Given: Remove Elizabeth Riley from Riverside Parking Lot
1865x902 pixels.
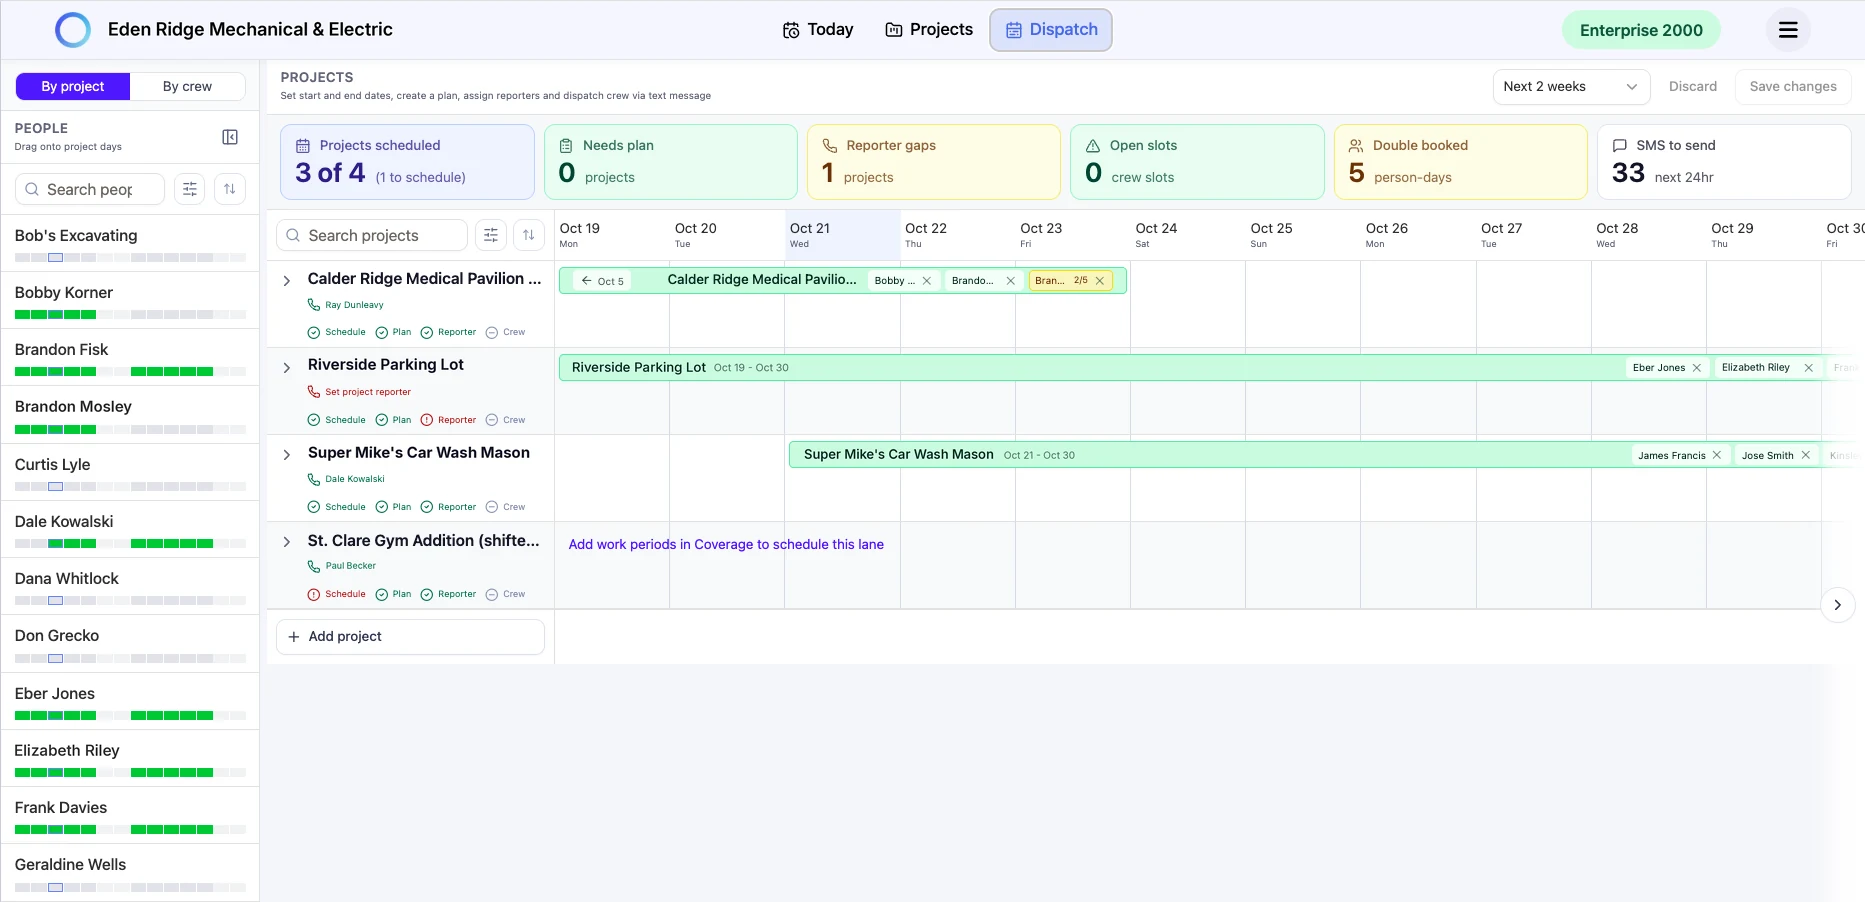Looking at the screenshot, I should pos(1809,368).
